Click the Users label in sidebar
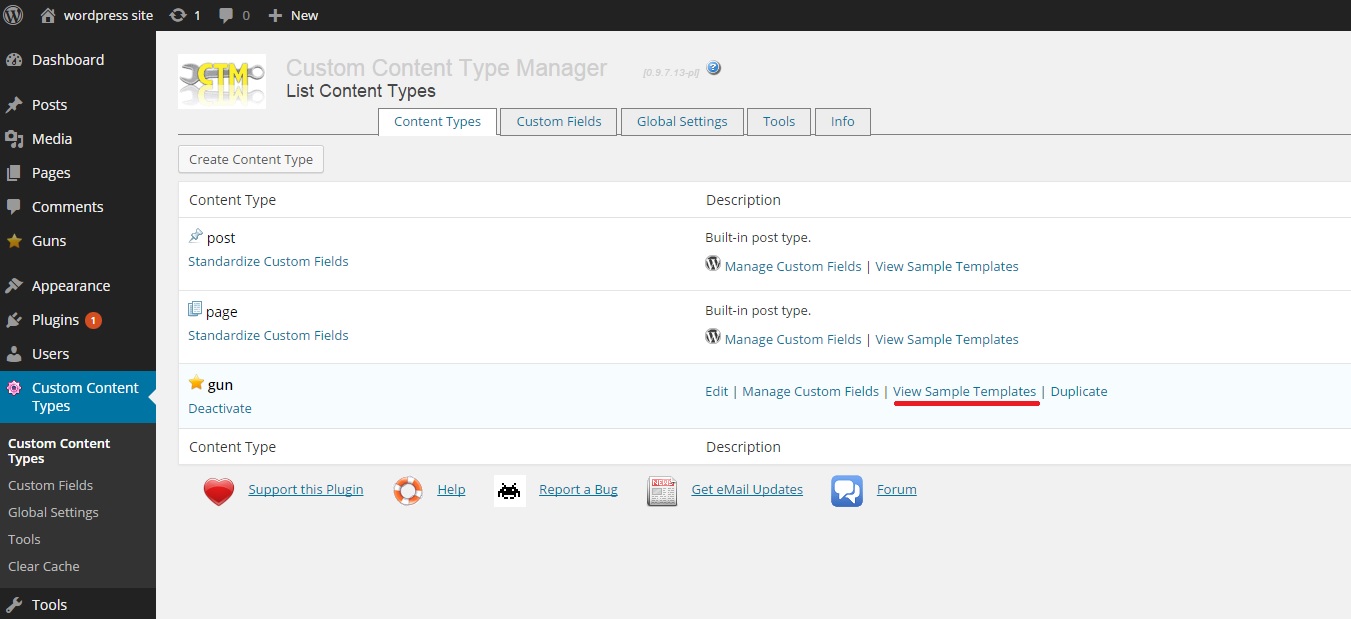1351x619 pixels. pyautogui.click(x=51, y=354)
